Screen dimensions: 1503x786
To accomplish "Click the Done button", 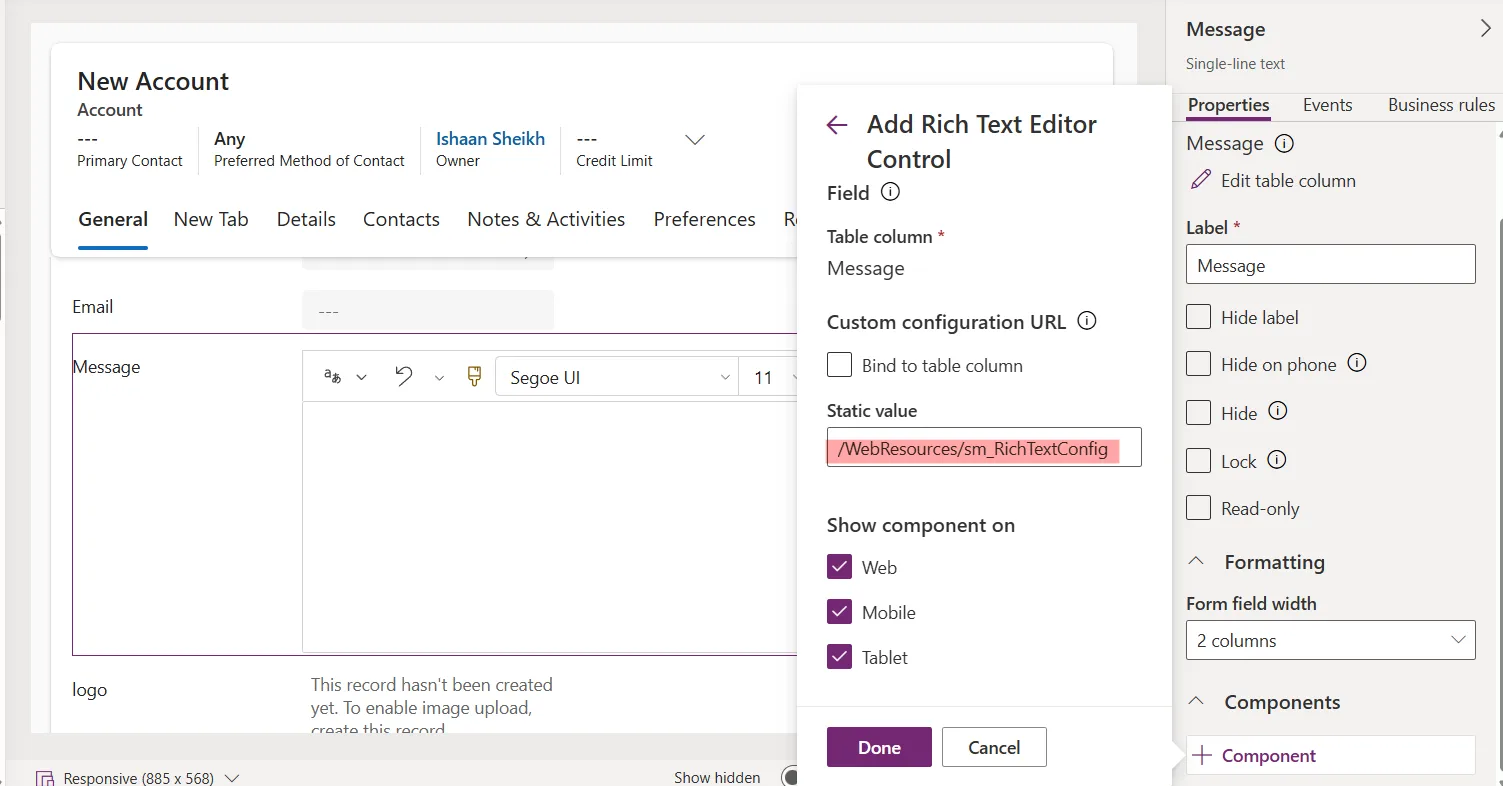I will 879,747.
